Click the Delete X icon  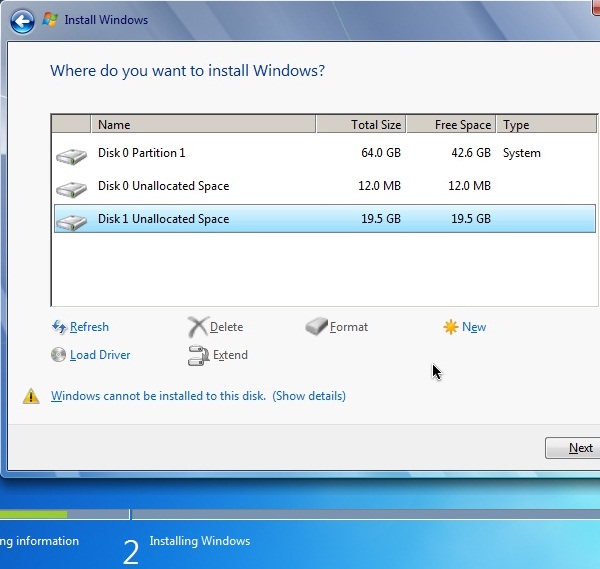pos(198,327)
